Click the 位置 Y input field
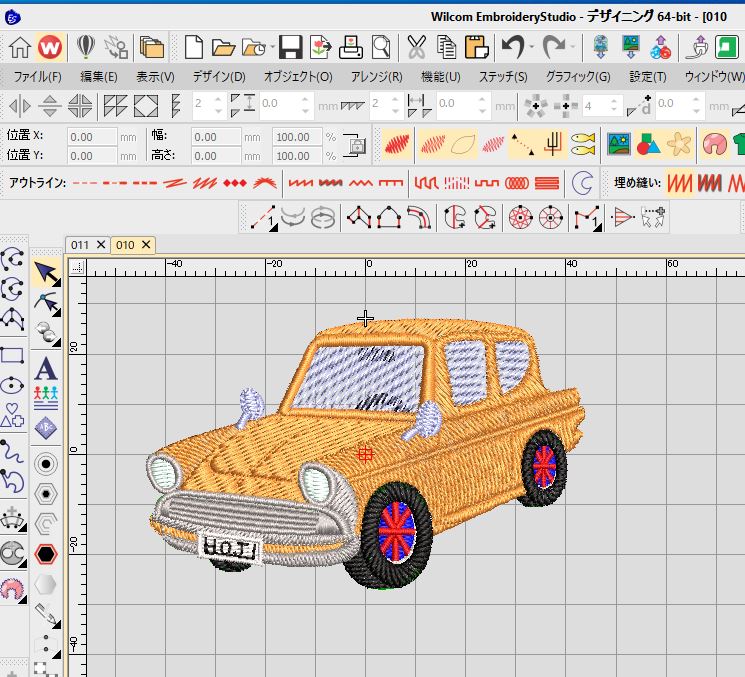 pyautogui.click(x=92, y=156)
